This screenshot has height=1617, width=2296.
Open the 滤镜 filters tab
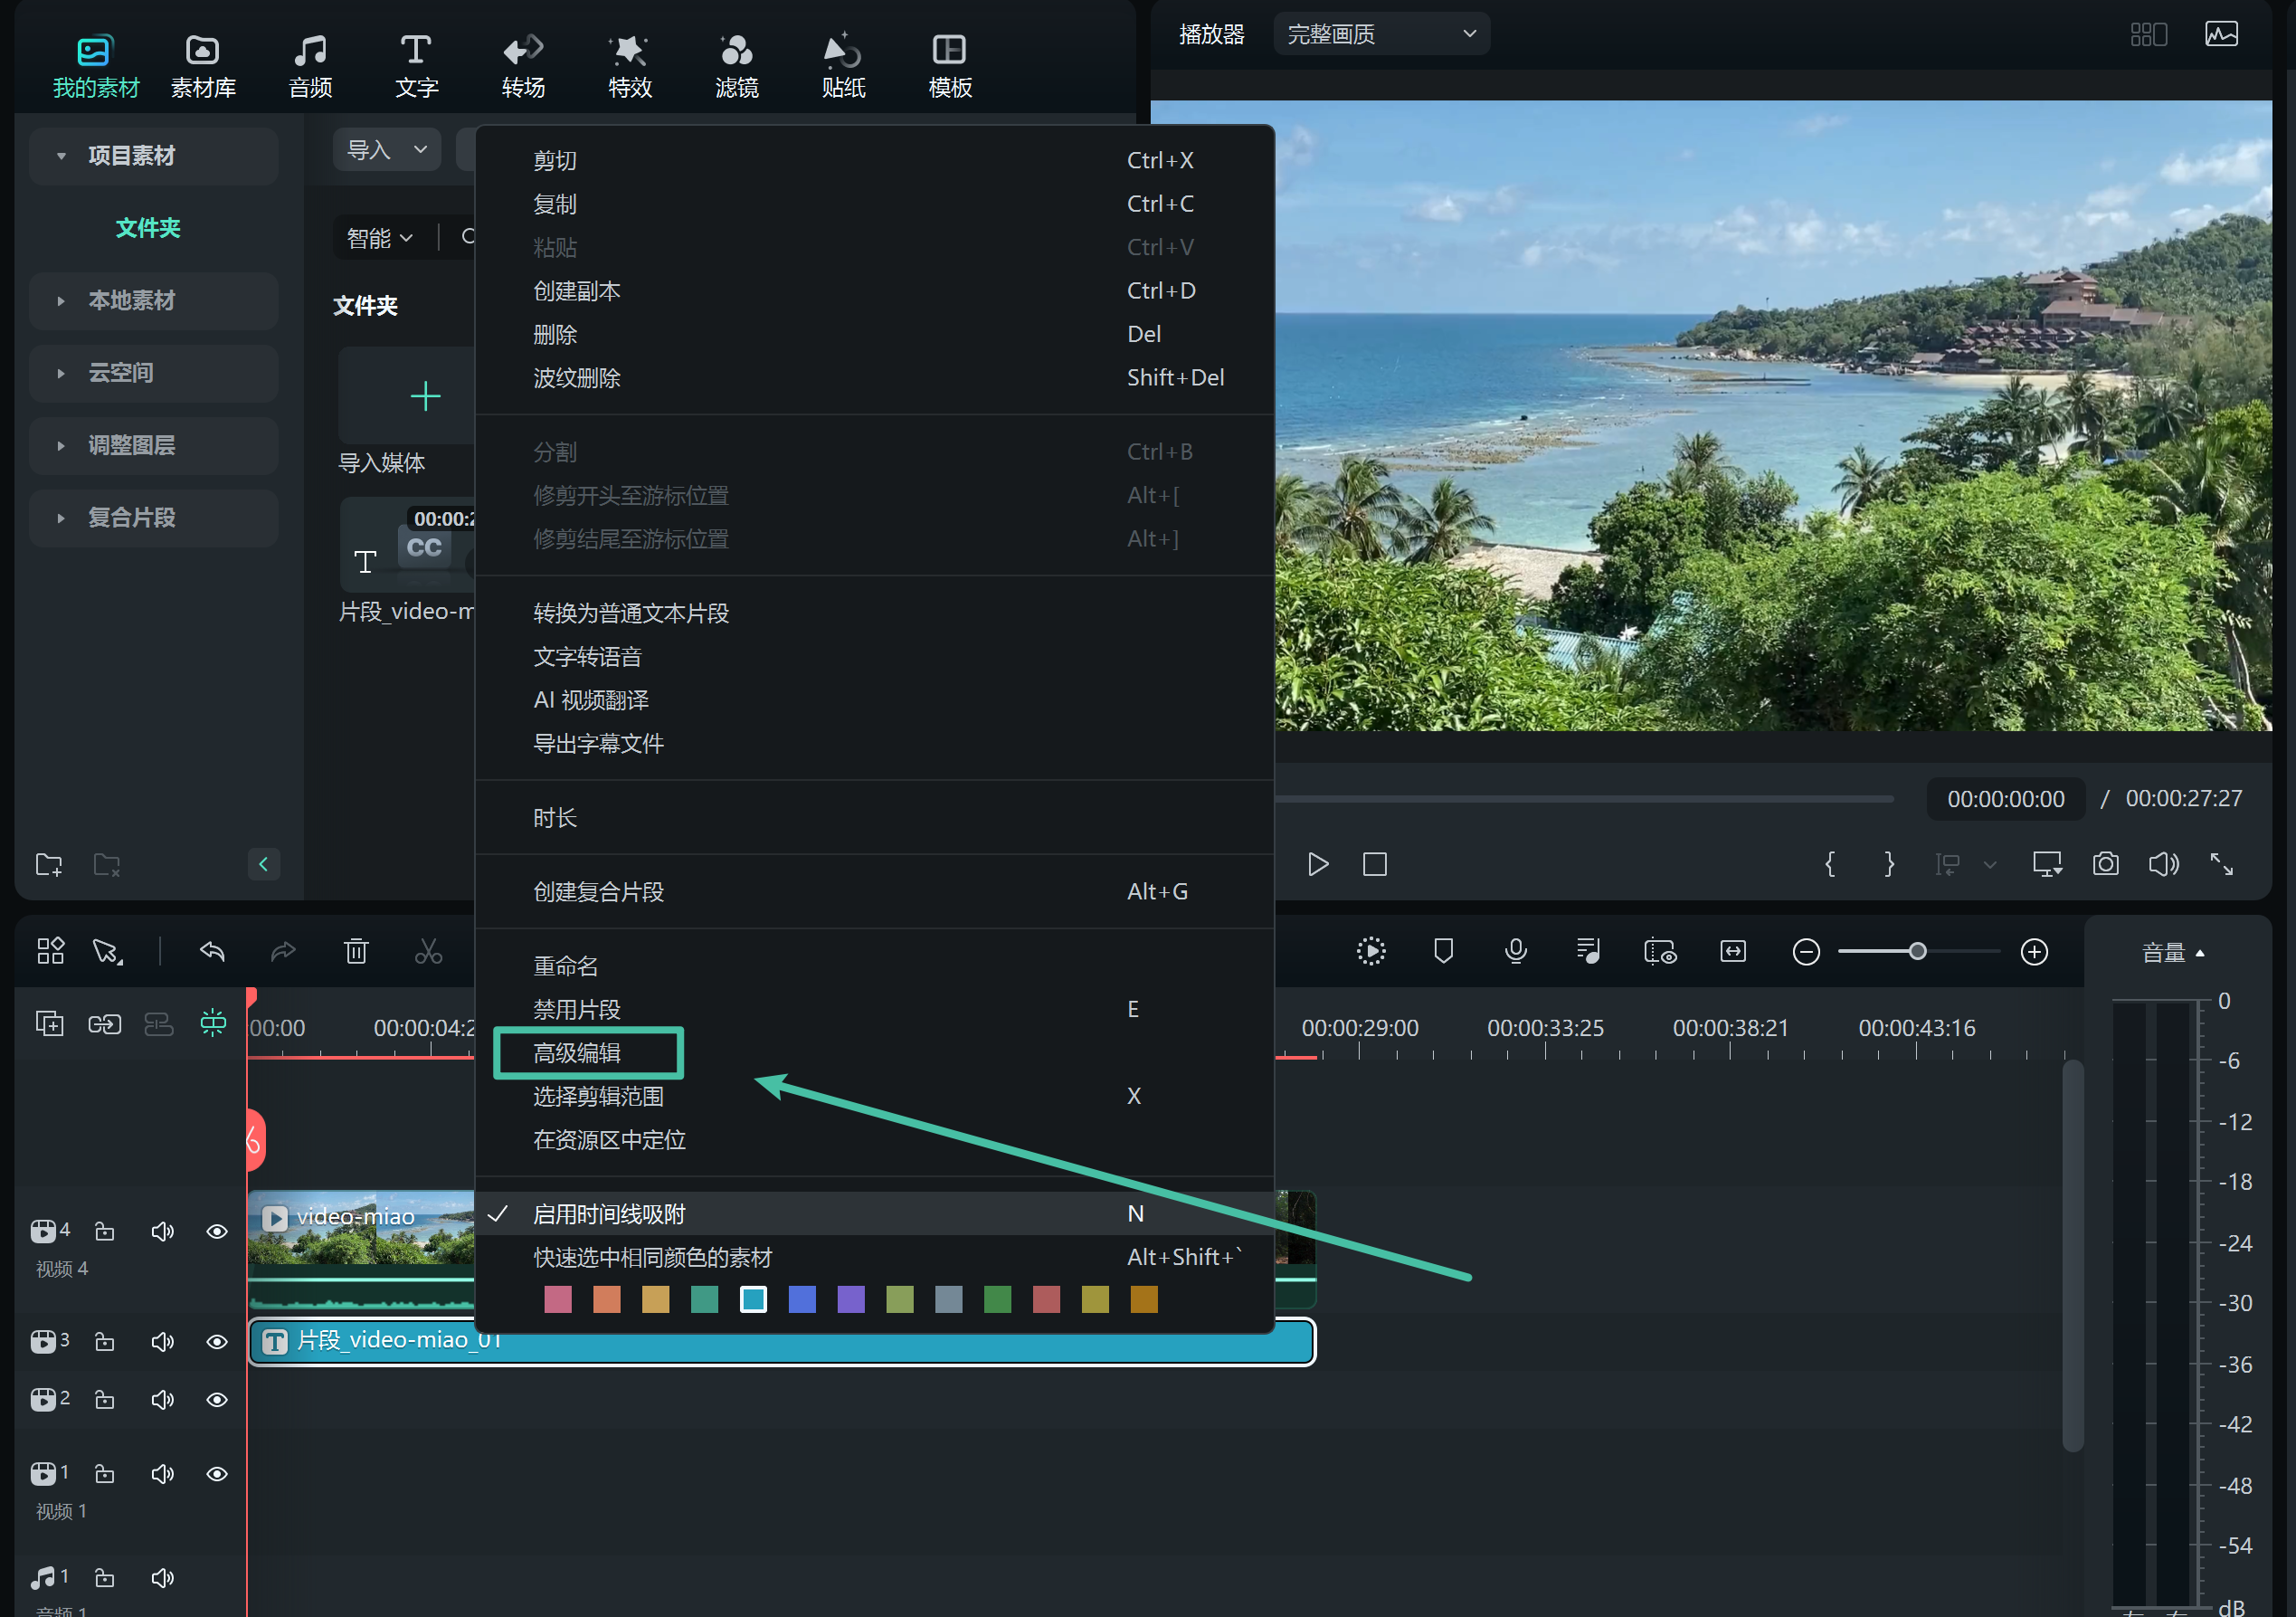[737, 66]
